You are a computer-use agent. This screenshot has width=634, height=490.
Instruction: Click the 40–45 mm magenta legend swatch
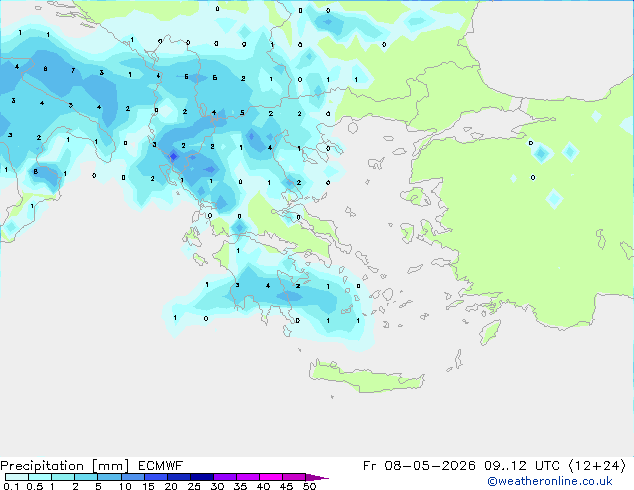tap(271, 477)
